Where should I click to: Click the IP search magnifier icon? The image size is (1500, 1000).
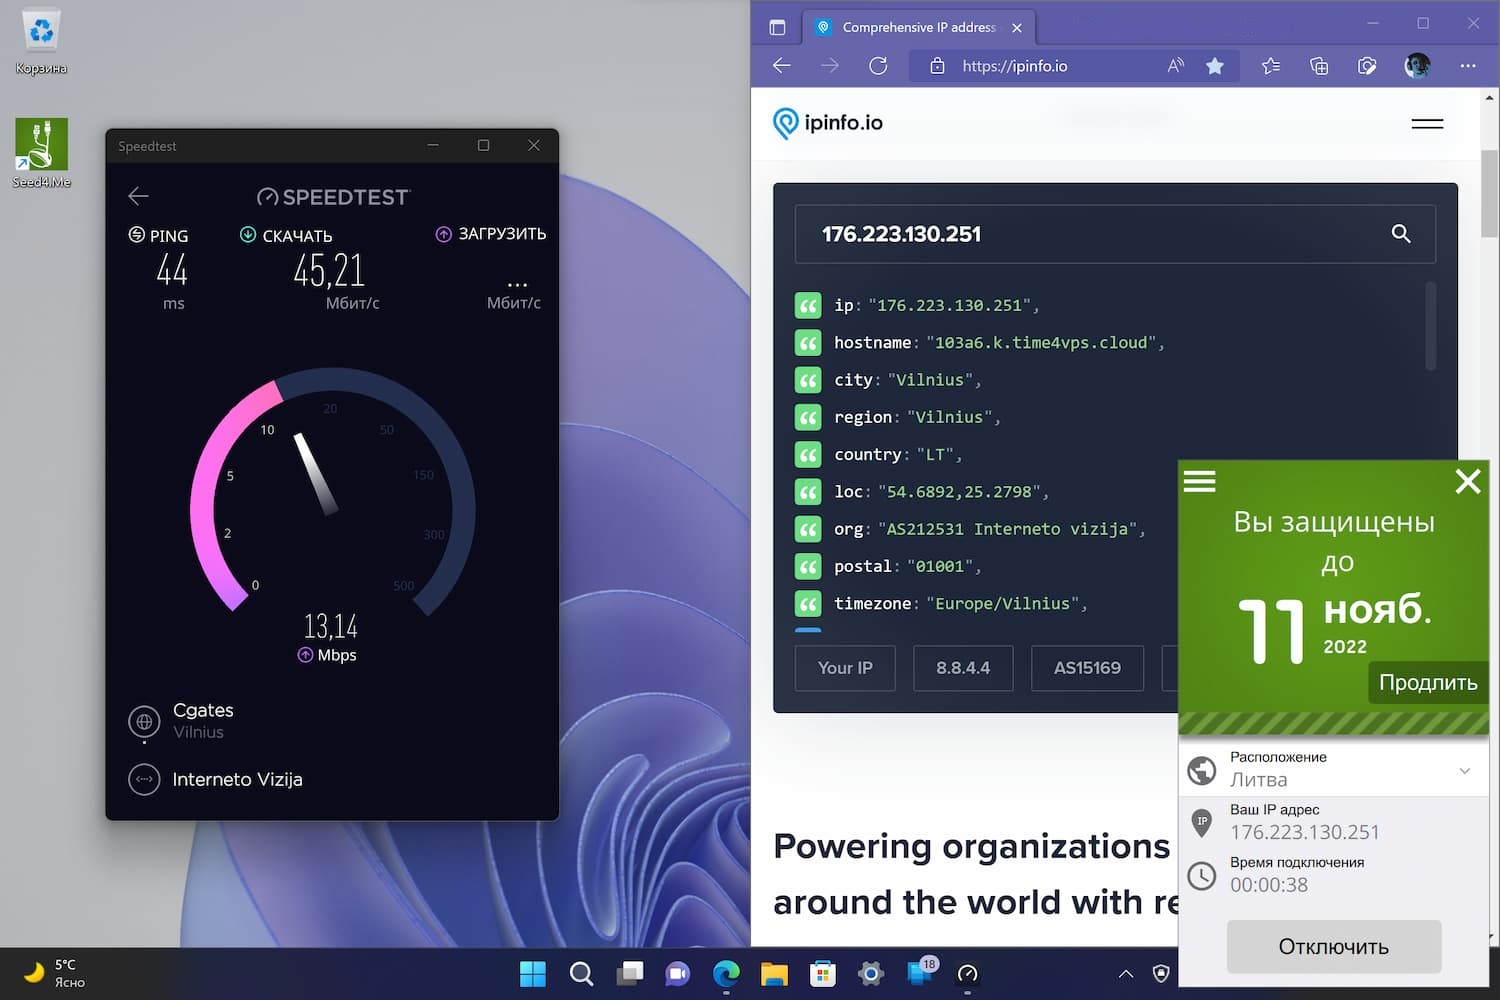(1401, 234)
